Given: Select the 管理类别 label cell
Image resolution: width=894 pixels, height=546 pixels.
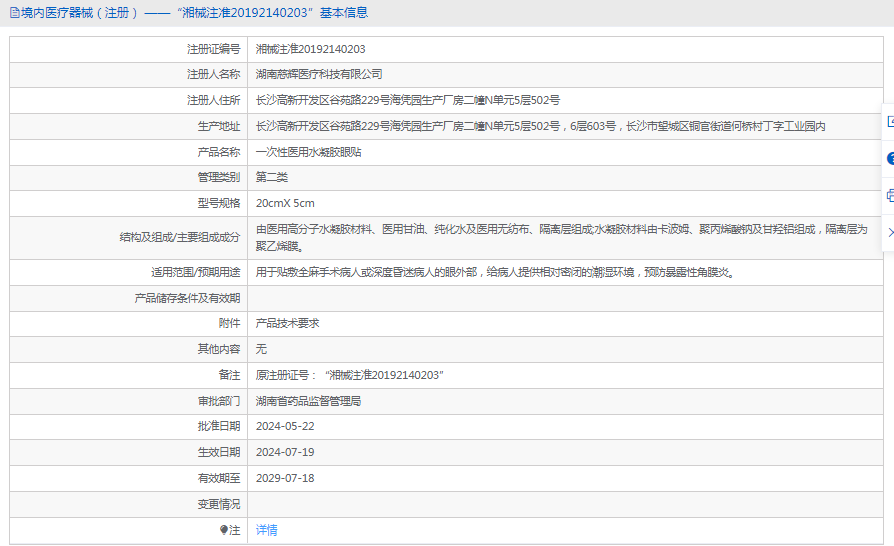Looking at the screenshot, I should tap(128, 177).
